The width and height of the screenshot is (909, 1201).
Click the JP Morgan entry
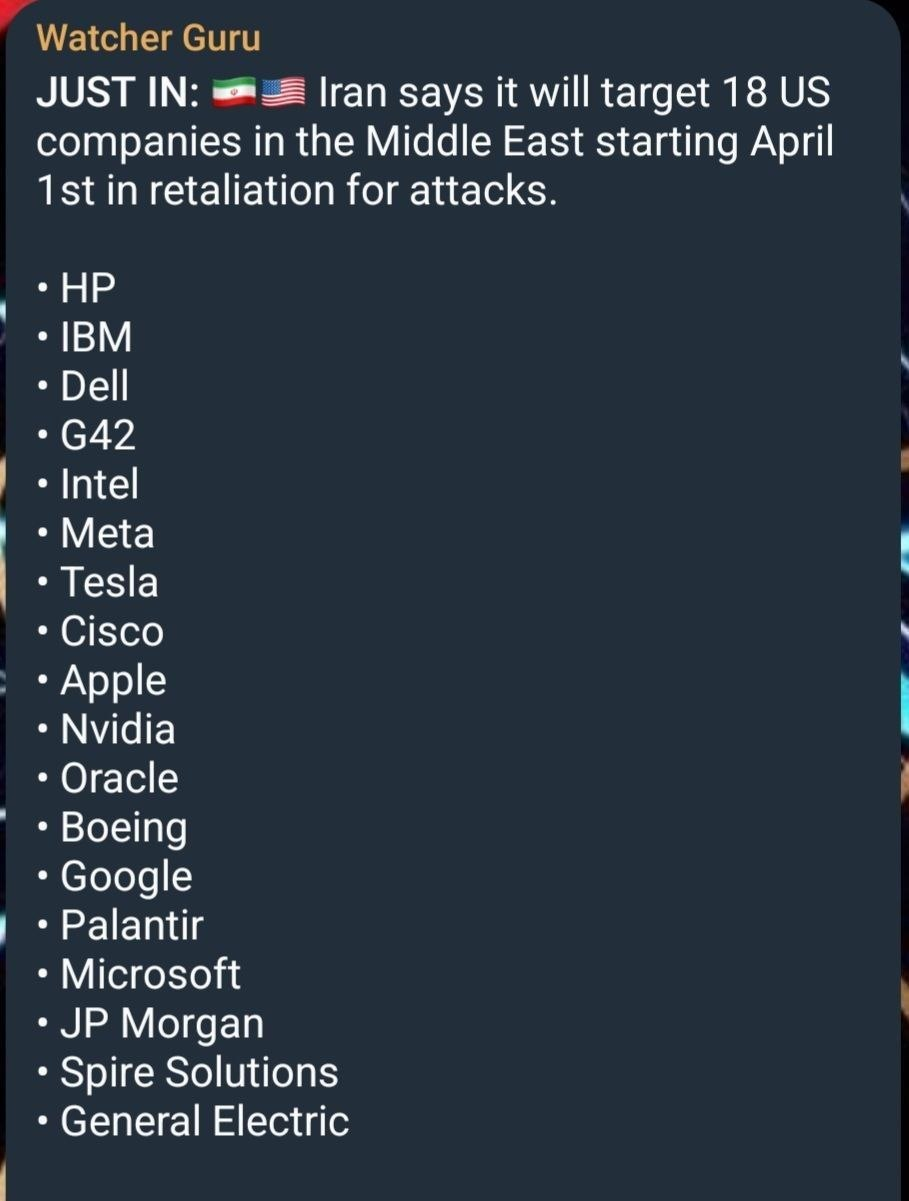coord(162,1024)
